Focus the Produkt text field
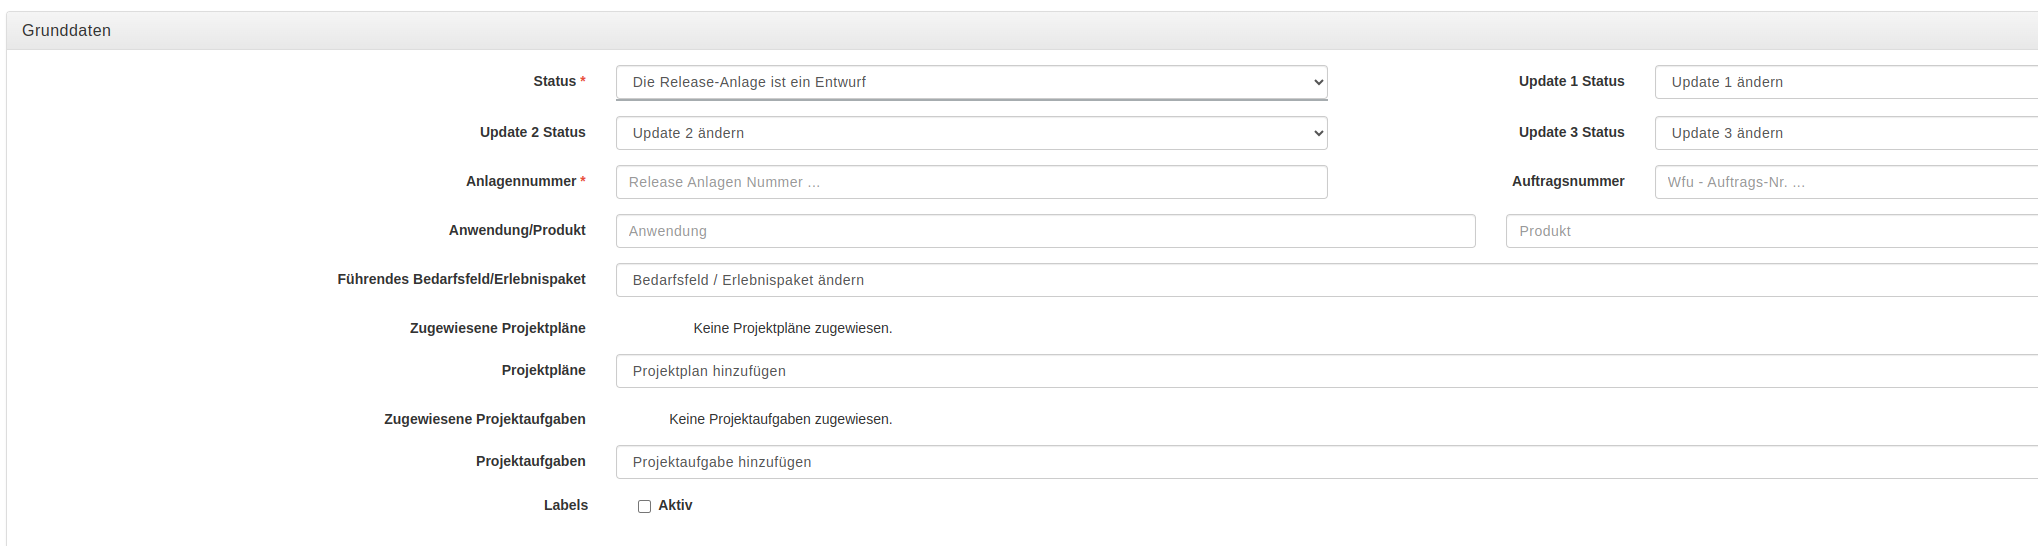Image resolution: width=2038 pixels, height=546 pixels. tap(1772, 231)
